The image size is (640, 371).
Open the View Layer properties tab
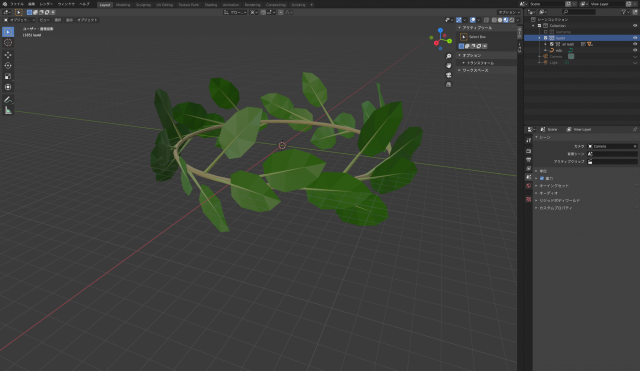[529, 168]
